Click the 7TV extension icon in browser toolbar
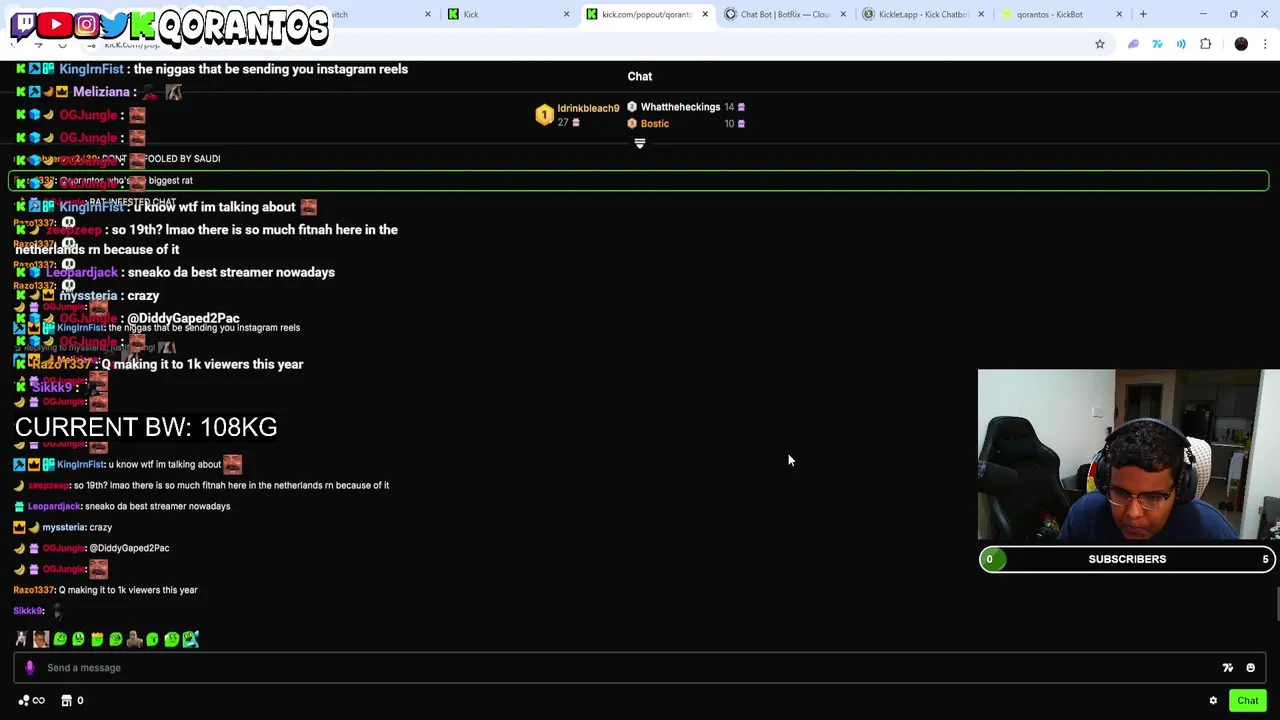 pos(1157,44)
